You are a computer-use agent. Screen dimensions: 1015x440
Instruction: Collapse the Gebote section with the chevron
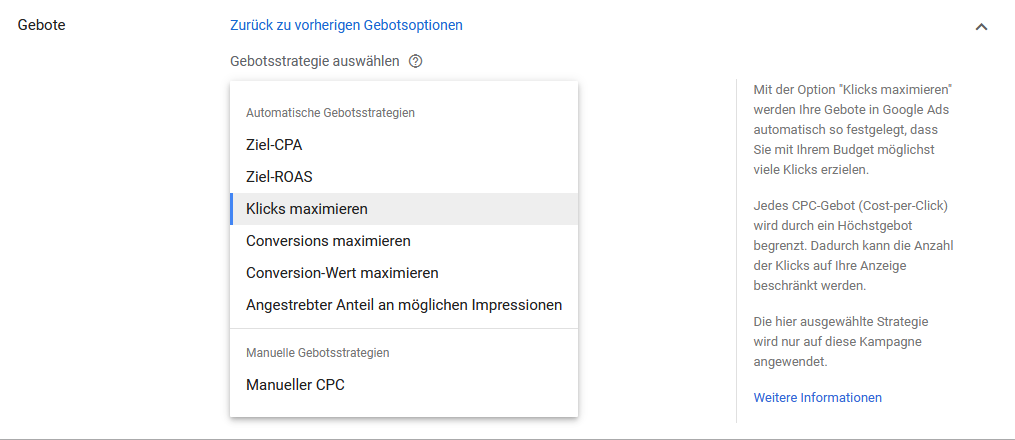981,26
